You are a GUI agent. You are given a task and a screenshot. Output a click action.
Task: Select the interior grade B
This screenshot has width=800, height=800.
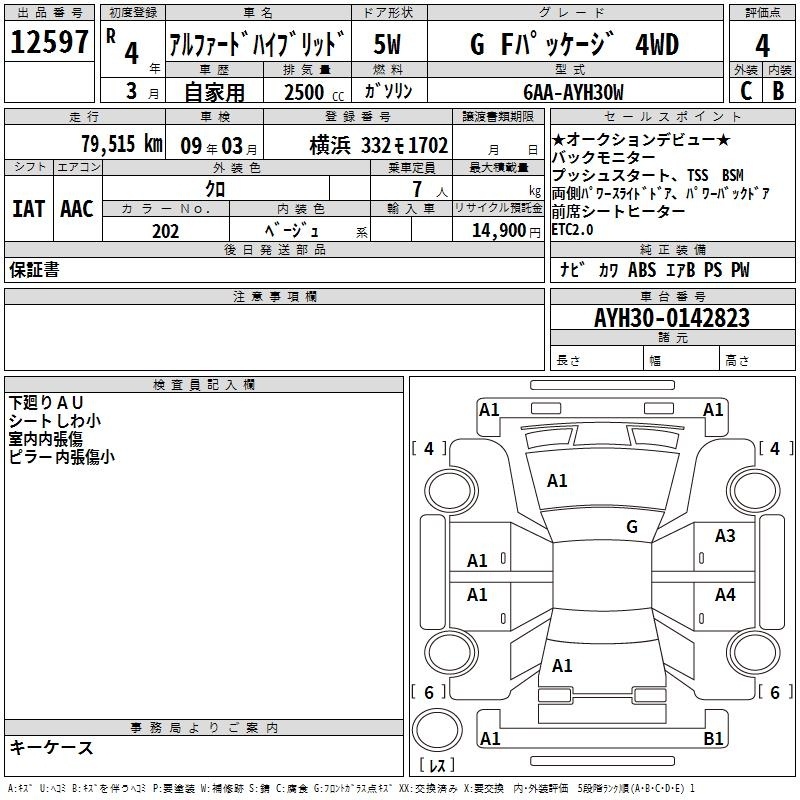778,92
